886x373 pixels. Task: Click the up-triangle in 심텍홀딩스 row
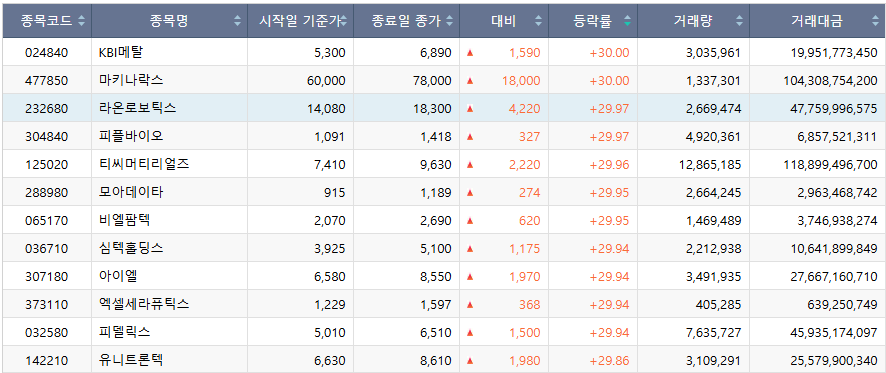[x=470, y=249]
